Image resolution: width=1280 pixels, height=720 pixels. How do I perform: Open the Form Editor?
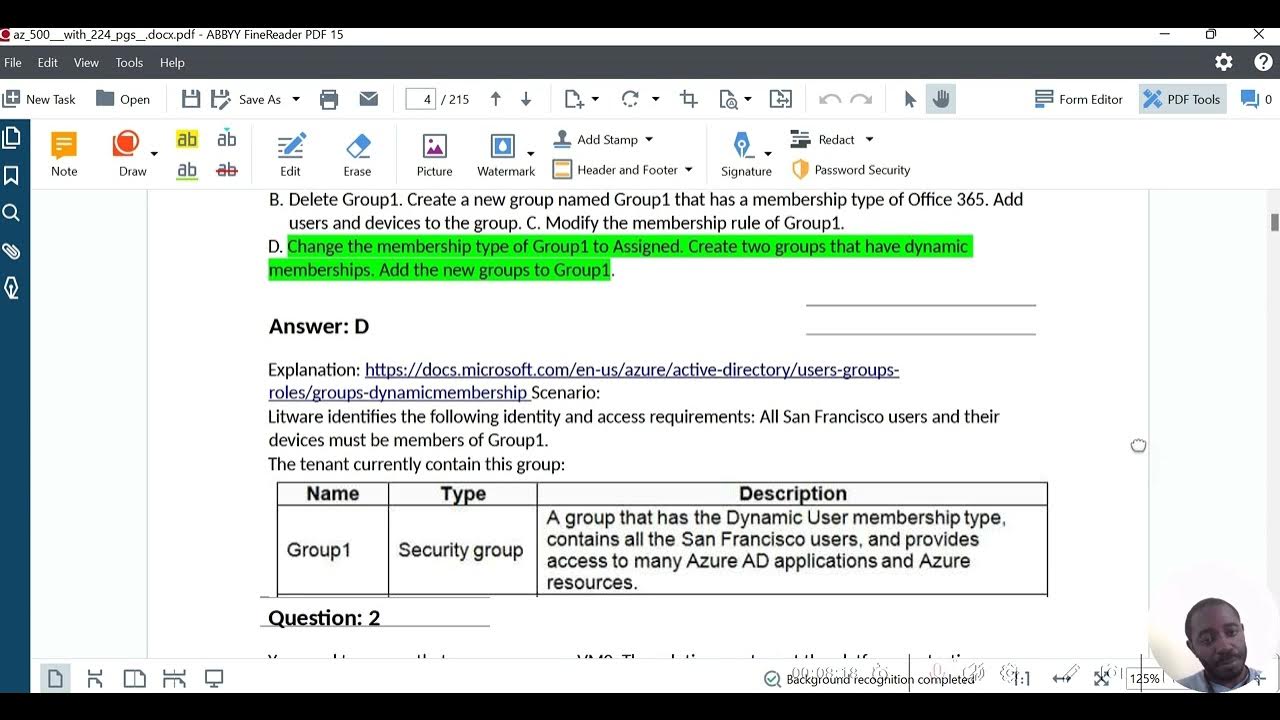pyautogui.click(x=1078, y=99)
